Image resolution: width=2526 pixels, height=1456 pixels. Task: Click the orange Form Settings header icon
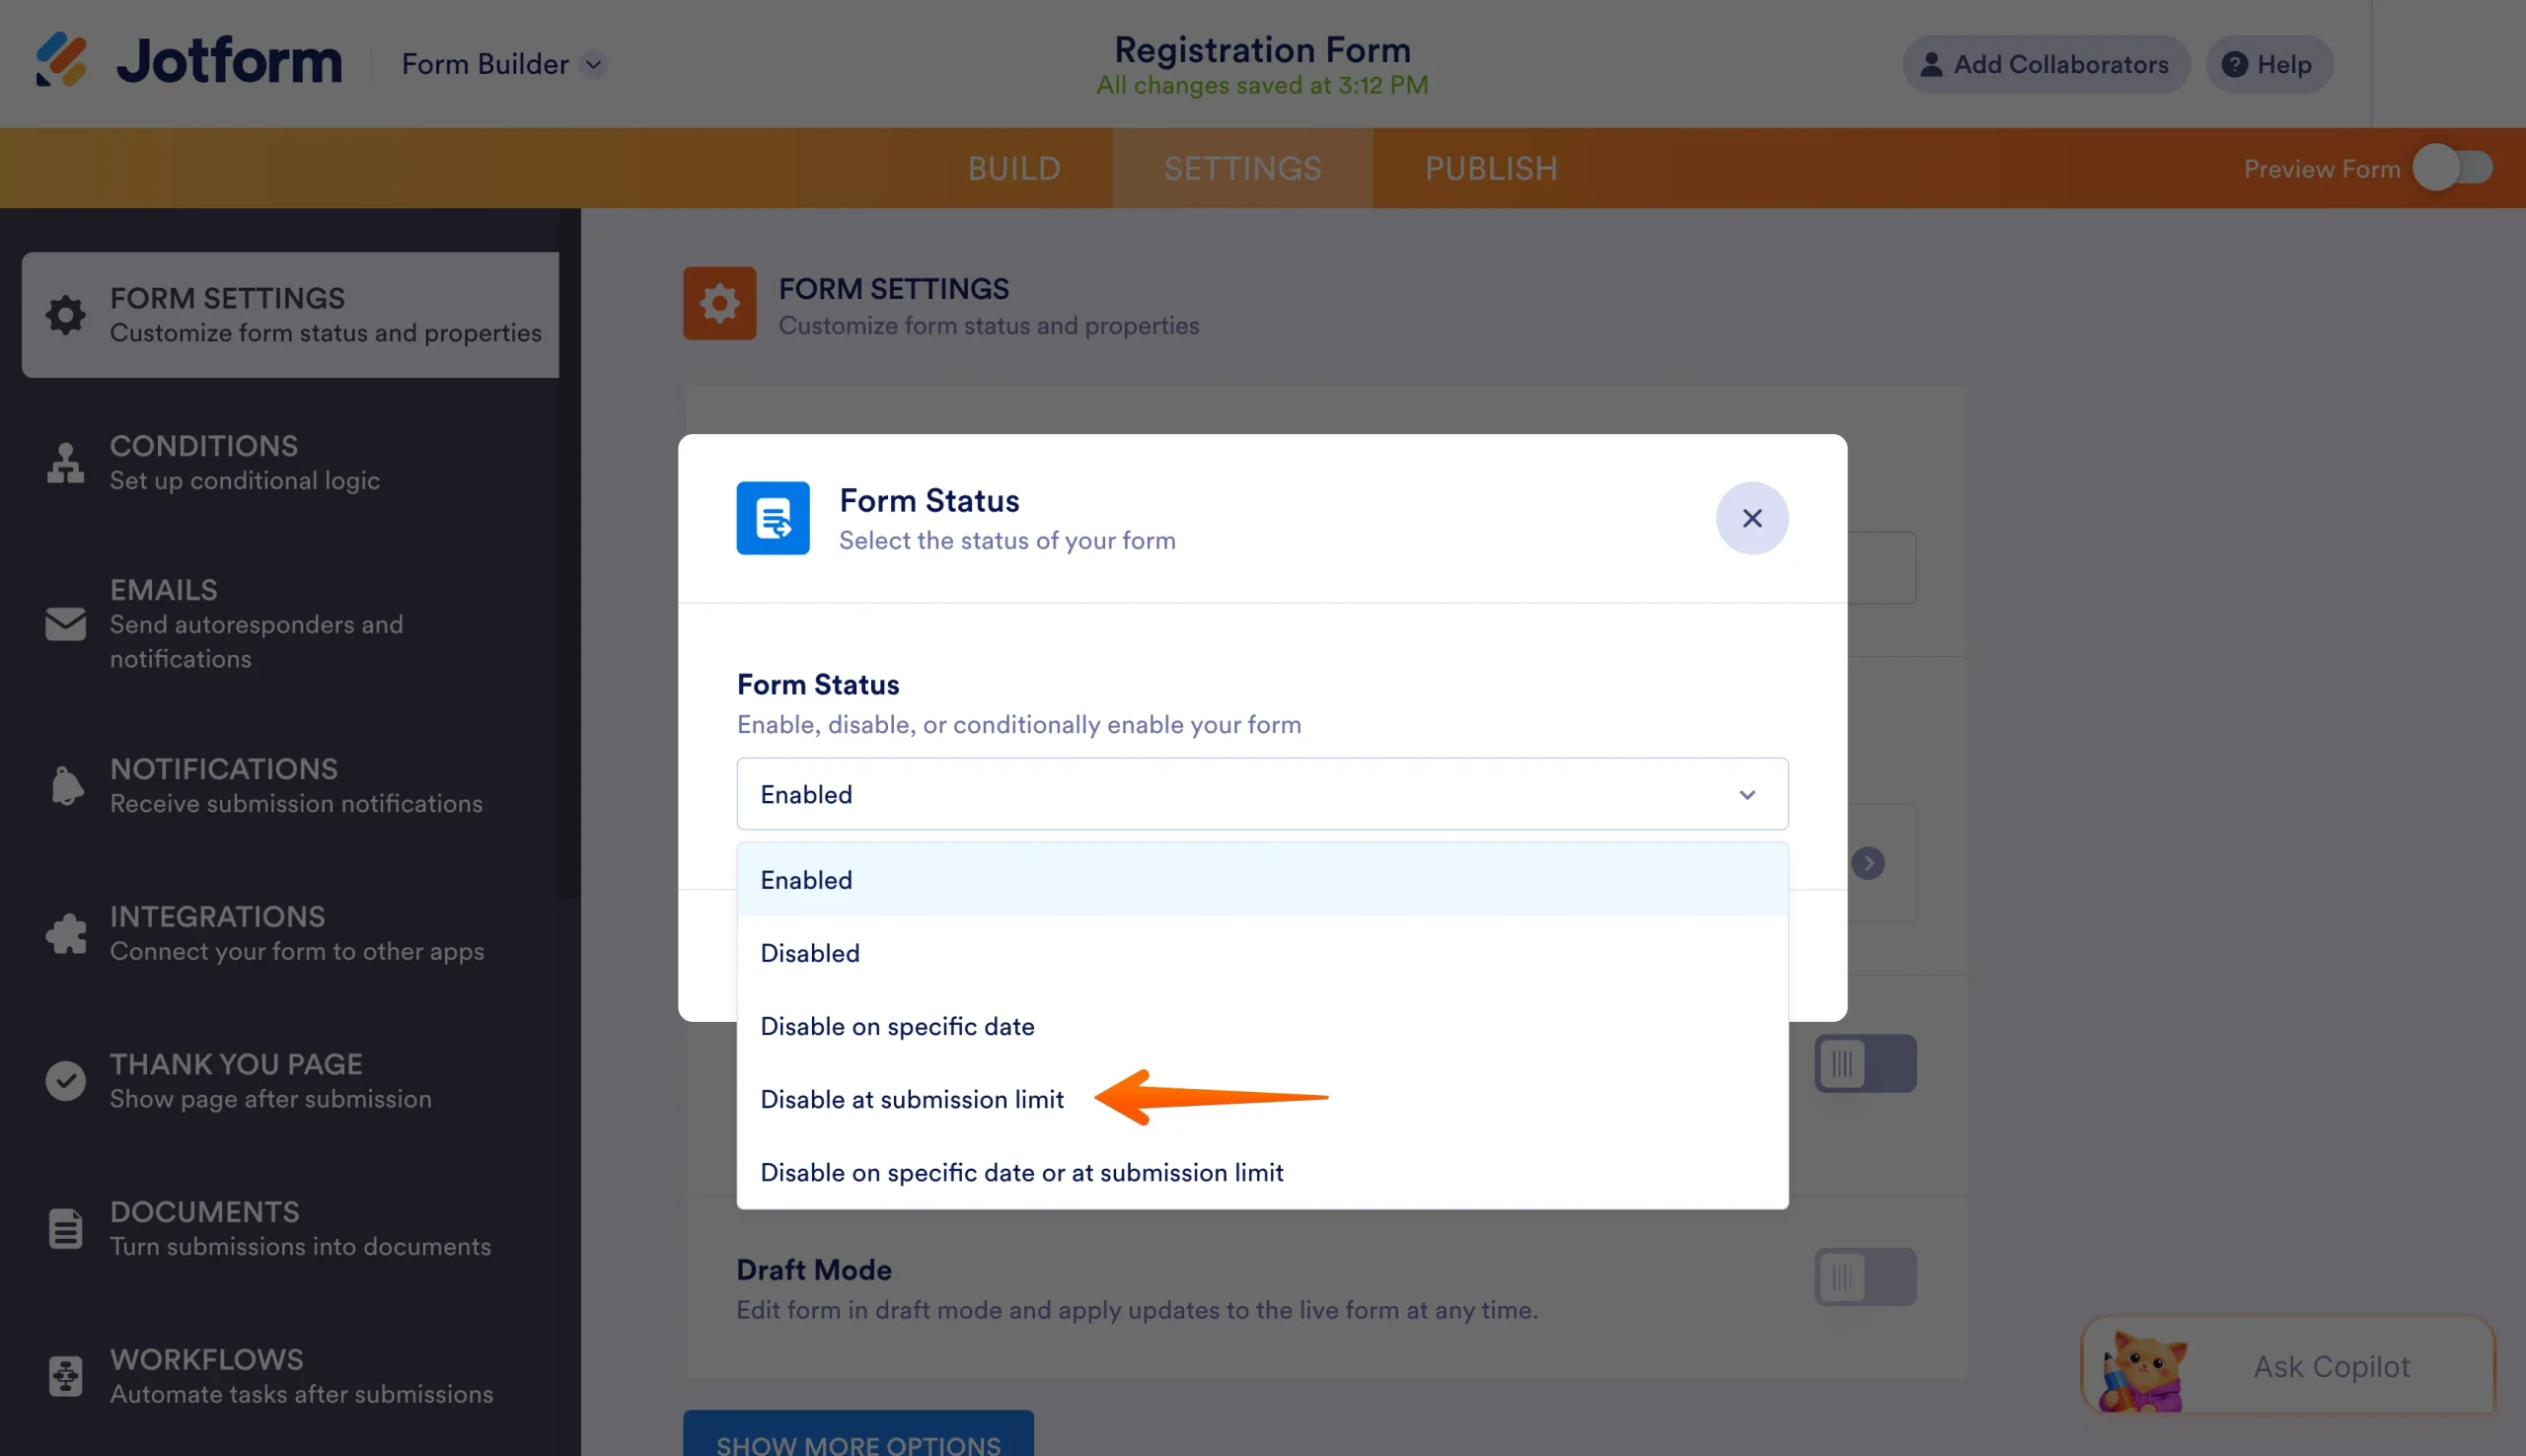click(x=719, y=303)
